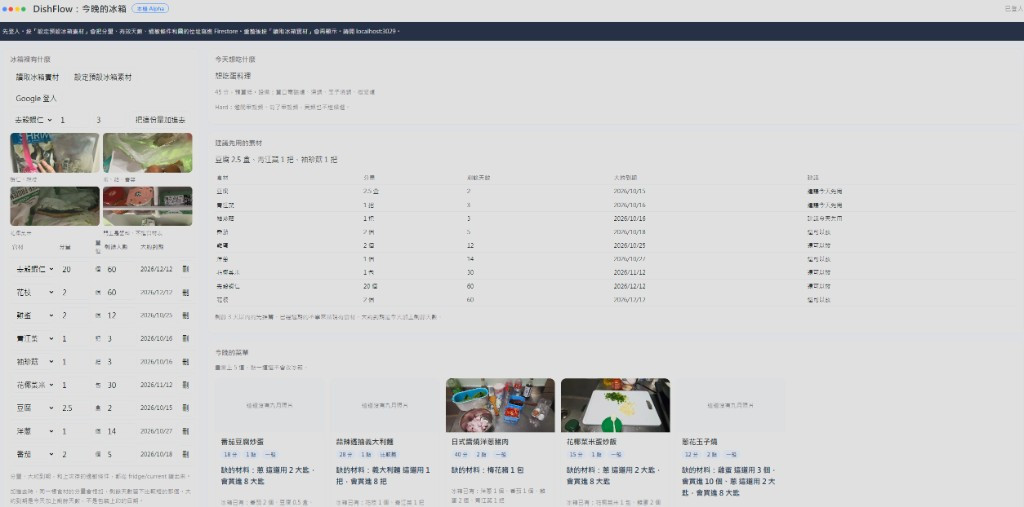Delete the 番茄 row dated 2026/10/18
1024x507 pixels.
[x=185, y=454]
